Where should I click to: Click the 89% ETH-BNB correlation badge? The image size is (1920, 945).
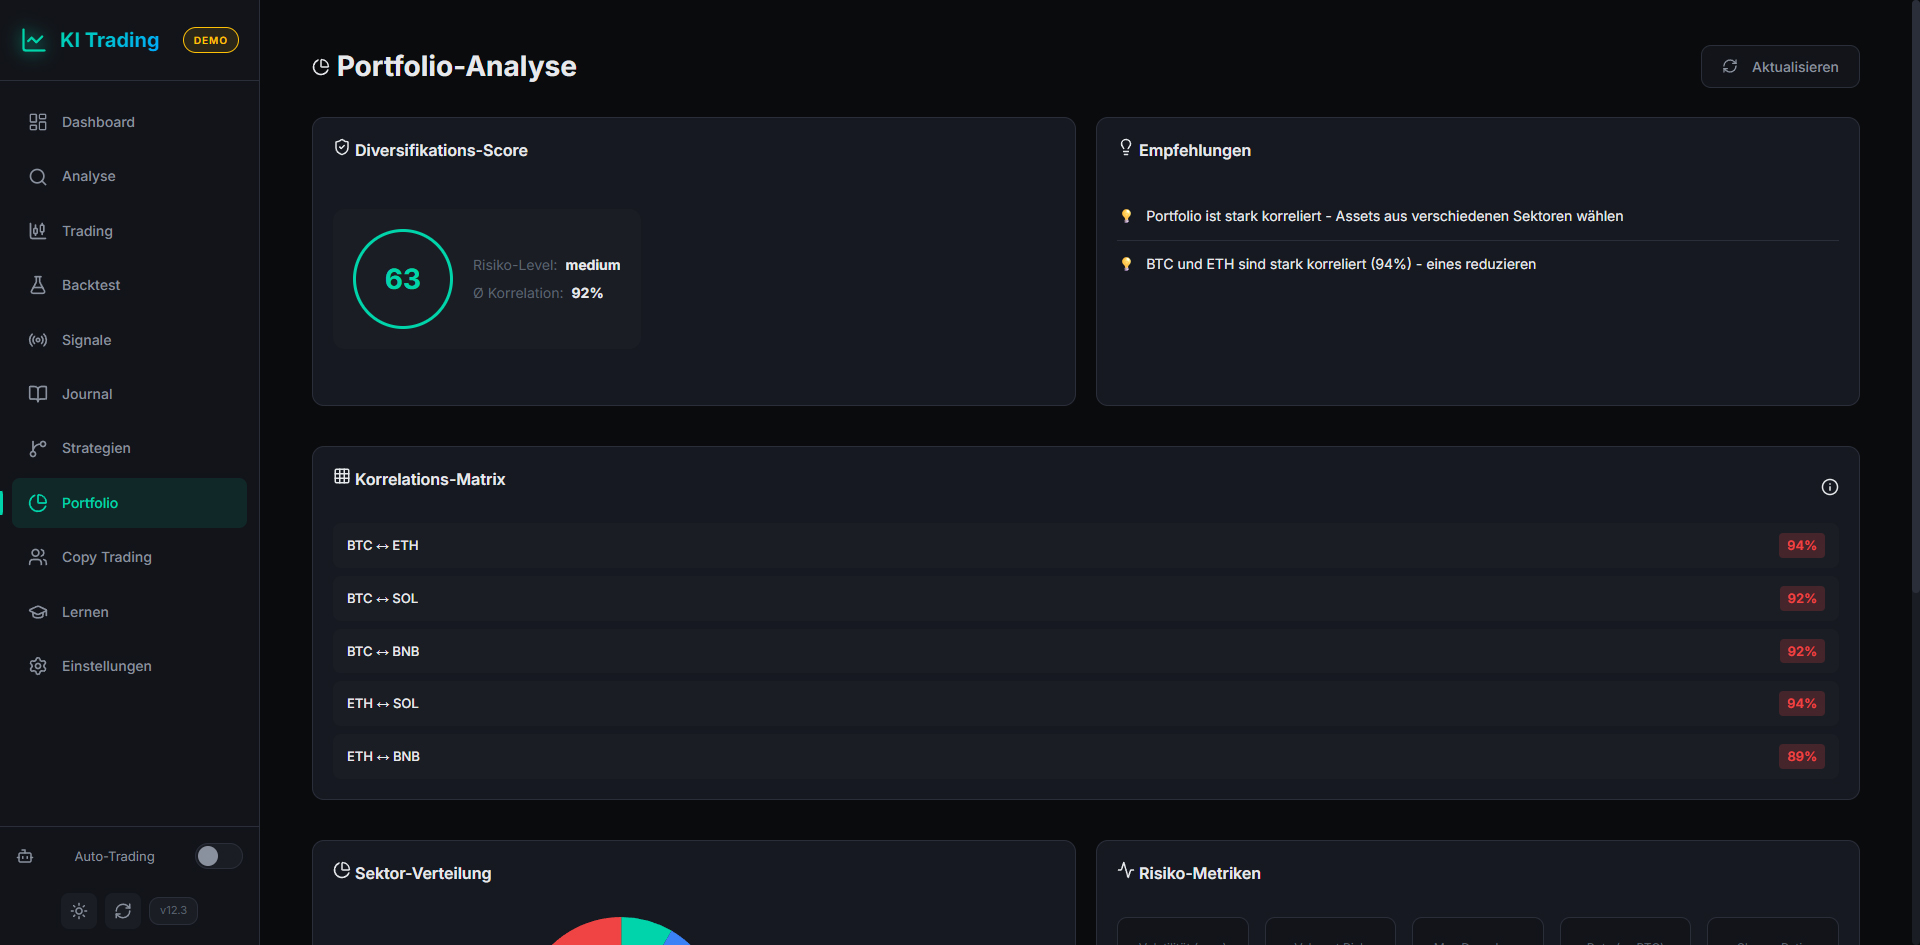click(1801, 757)
